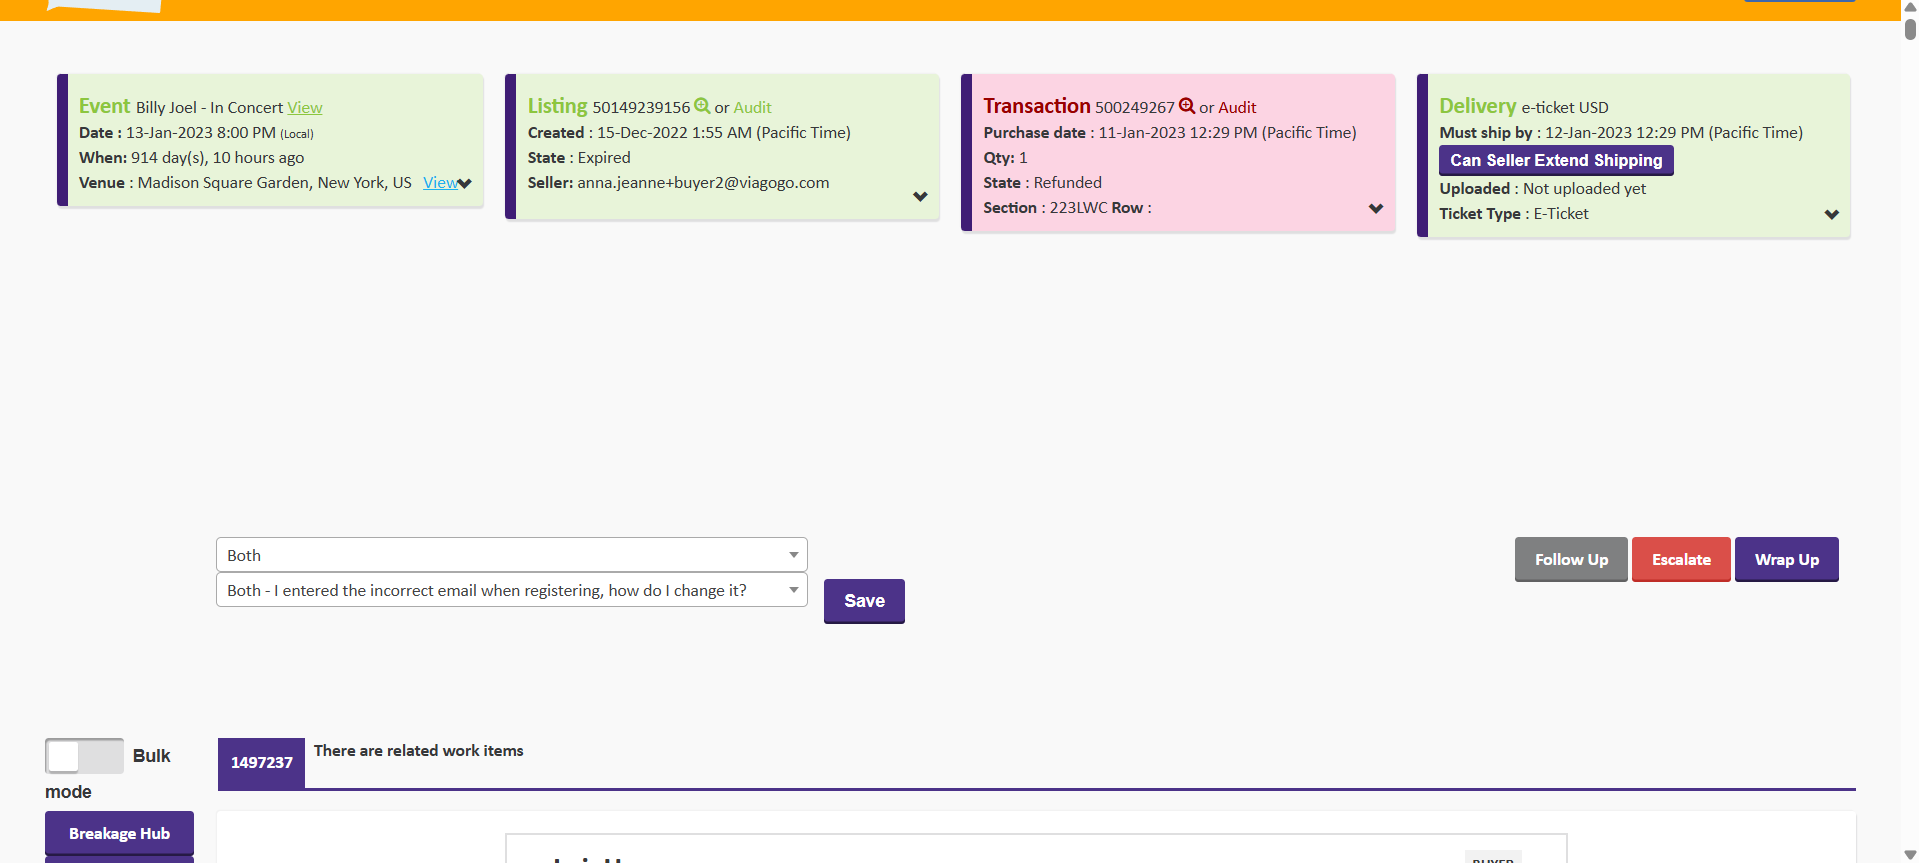
Task: Click Can Seller Extend Shipping button
Action: point(1555,160)
